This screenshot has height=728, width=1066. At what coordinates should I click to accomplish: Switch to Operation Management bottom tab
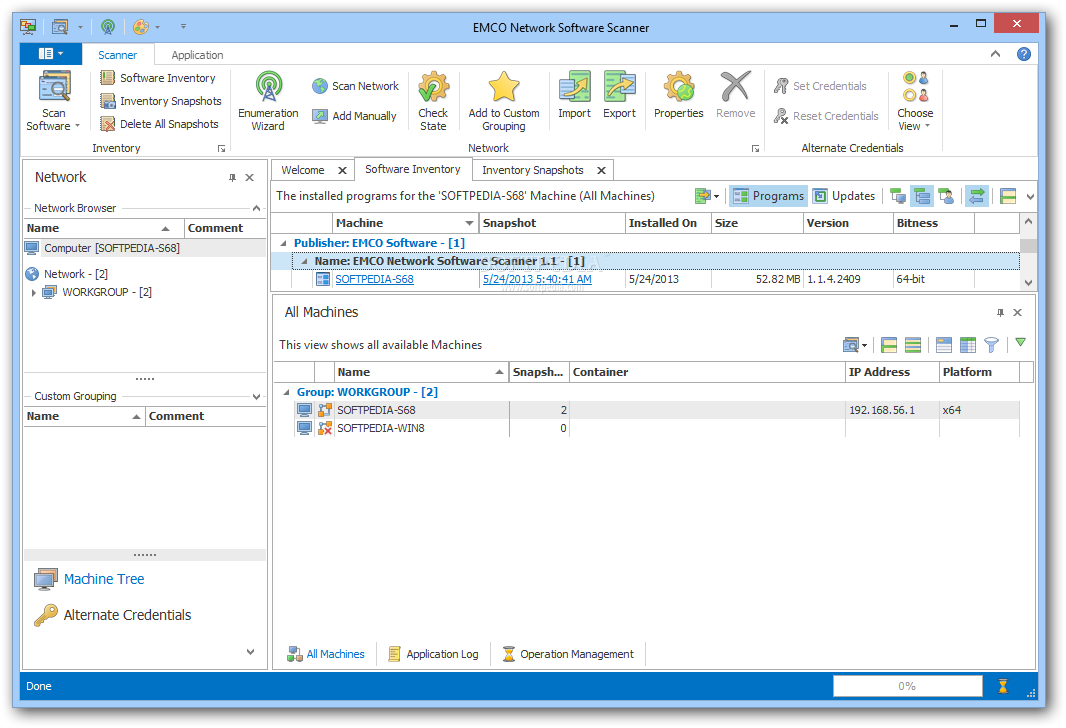tap(568, 654)
